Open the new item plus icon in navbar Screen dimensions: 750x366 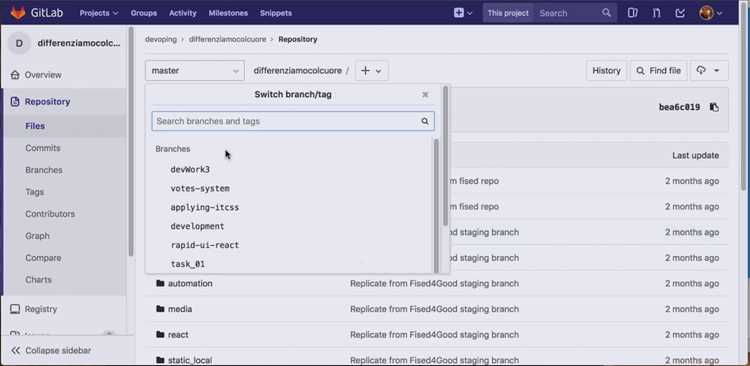coord(462,13)
